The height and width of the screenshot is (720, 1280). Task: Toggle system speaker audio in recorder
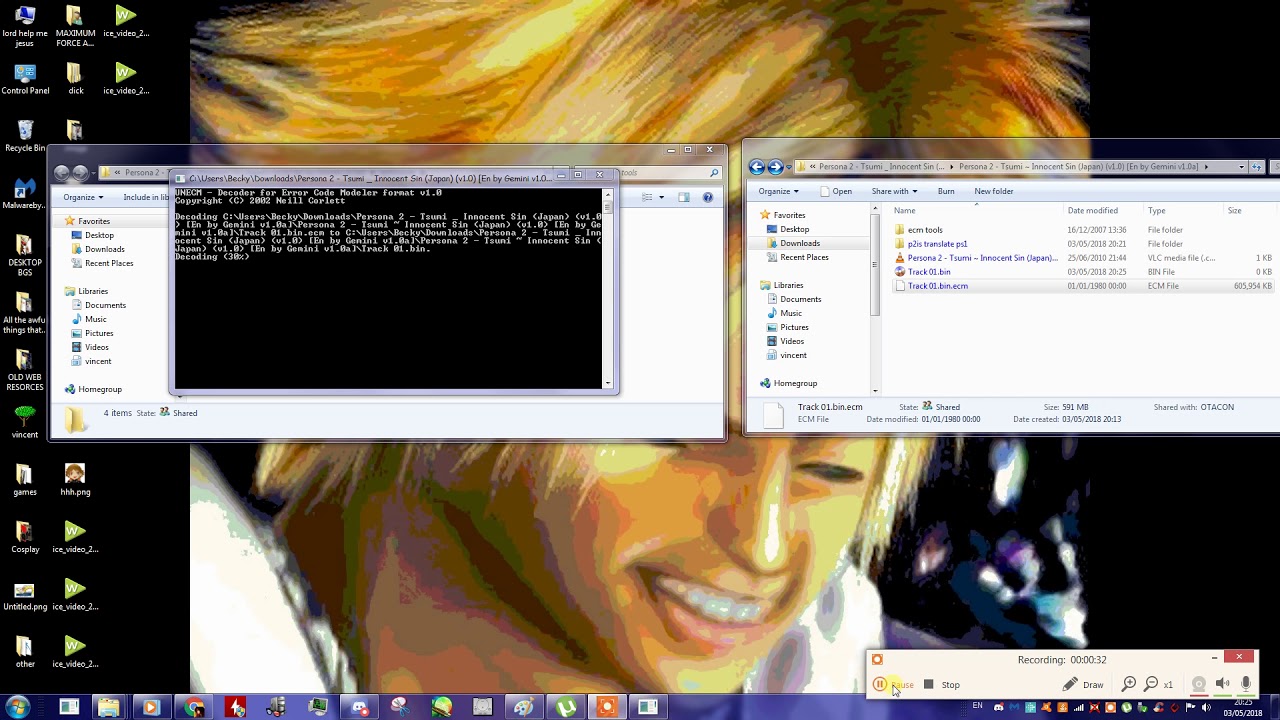click(x=1222, y=685)
